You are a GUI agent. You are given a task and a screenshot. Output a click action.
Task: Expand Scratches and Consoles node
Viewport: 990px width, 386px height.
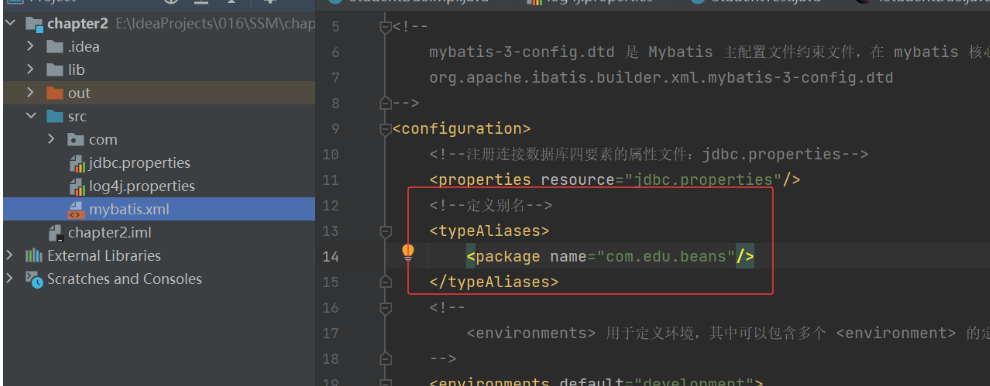coord(9,279)
